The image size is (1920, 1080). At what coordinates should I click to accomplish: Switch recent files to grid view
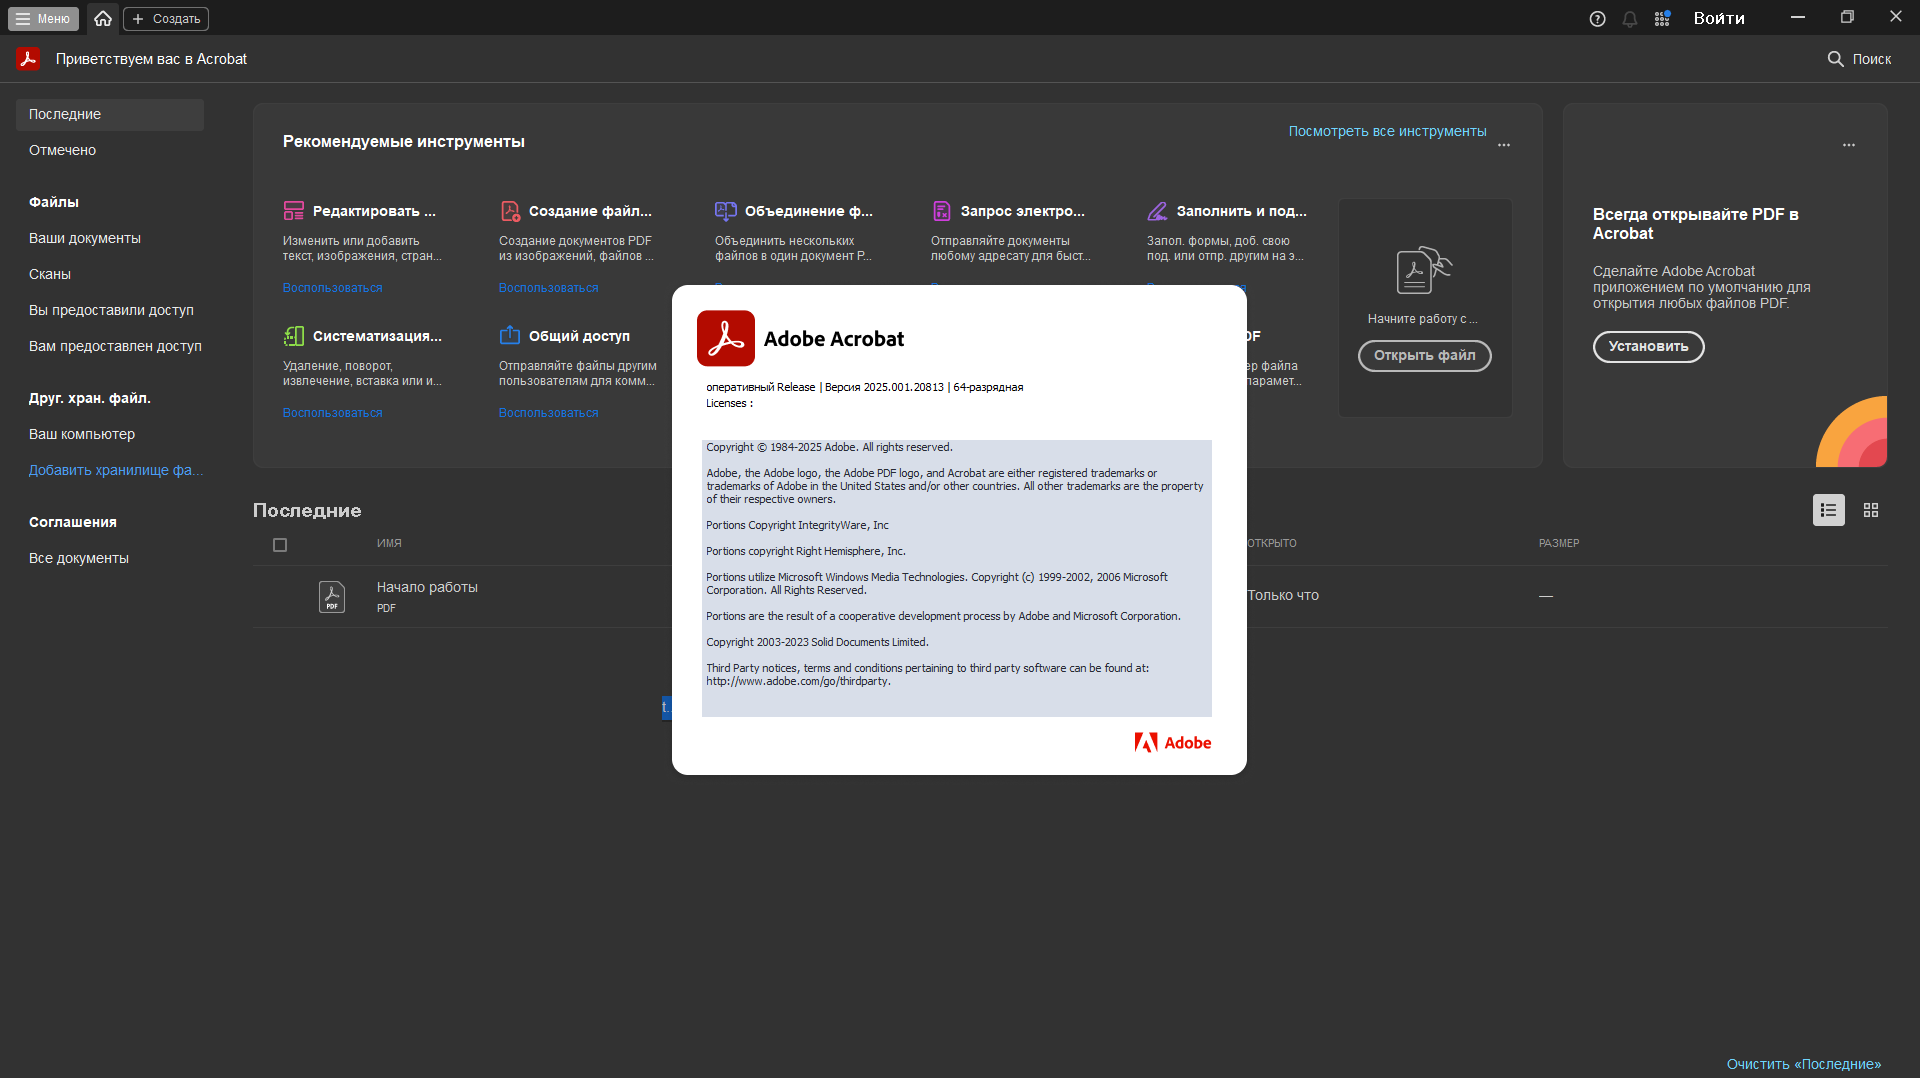tap(1871, 510)
